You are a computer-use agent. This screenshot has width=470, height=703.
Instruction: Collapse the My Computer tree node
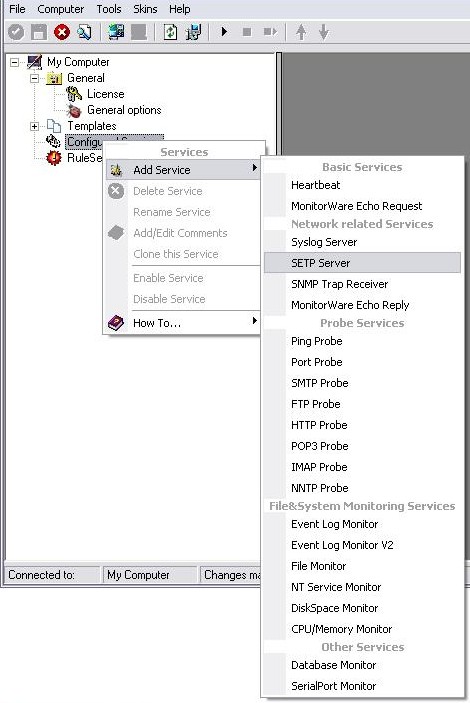click(15, 62)
